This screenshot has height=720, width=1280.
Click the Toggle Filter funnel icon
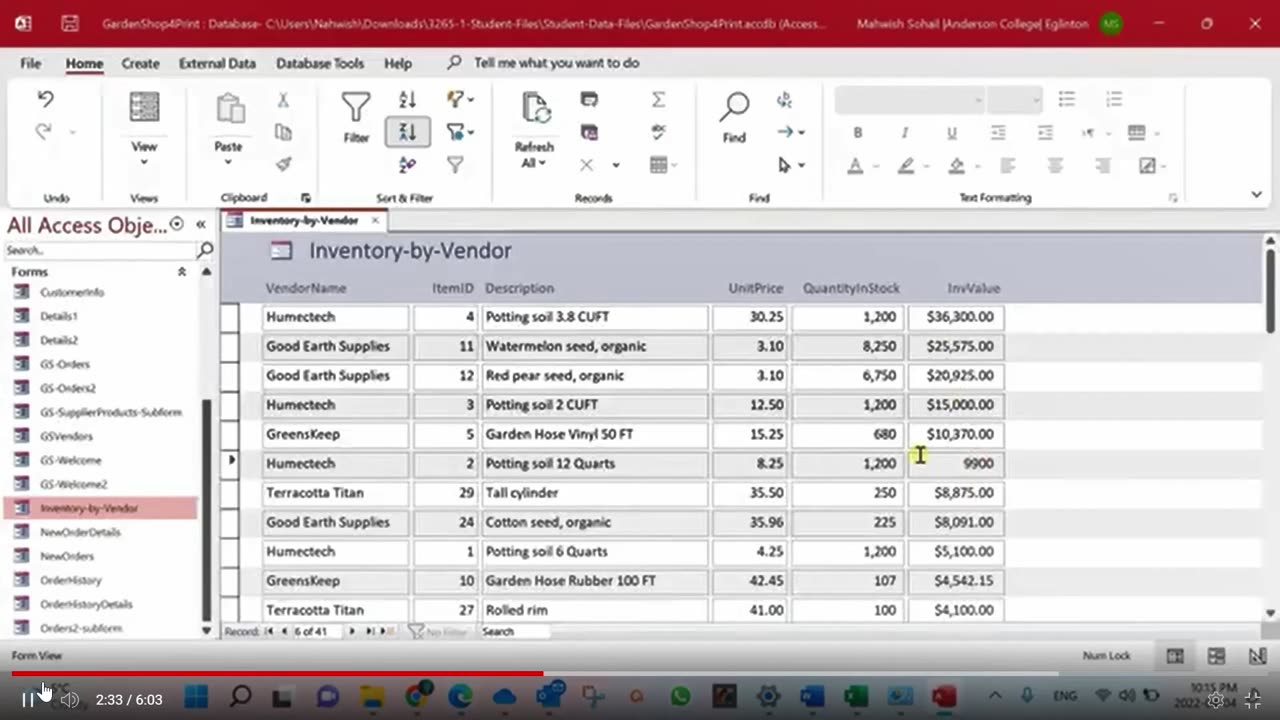[x=455, y=165]
